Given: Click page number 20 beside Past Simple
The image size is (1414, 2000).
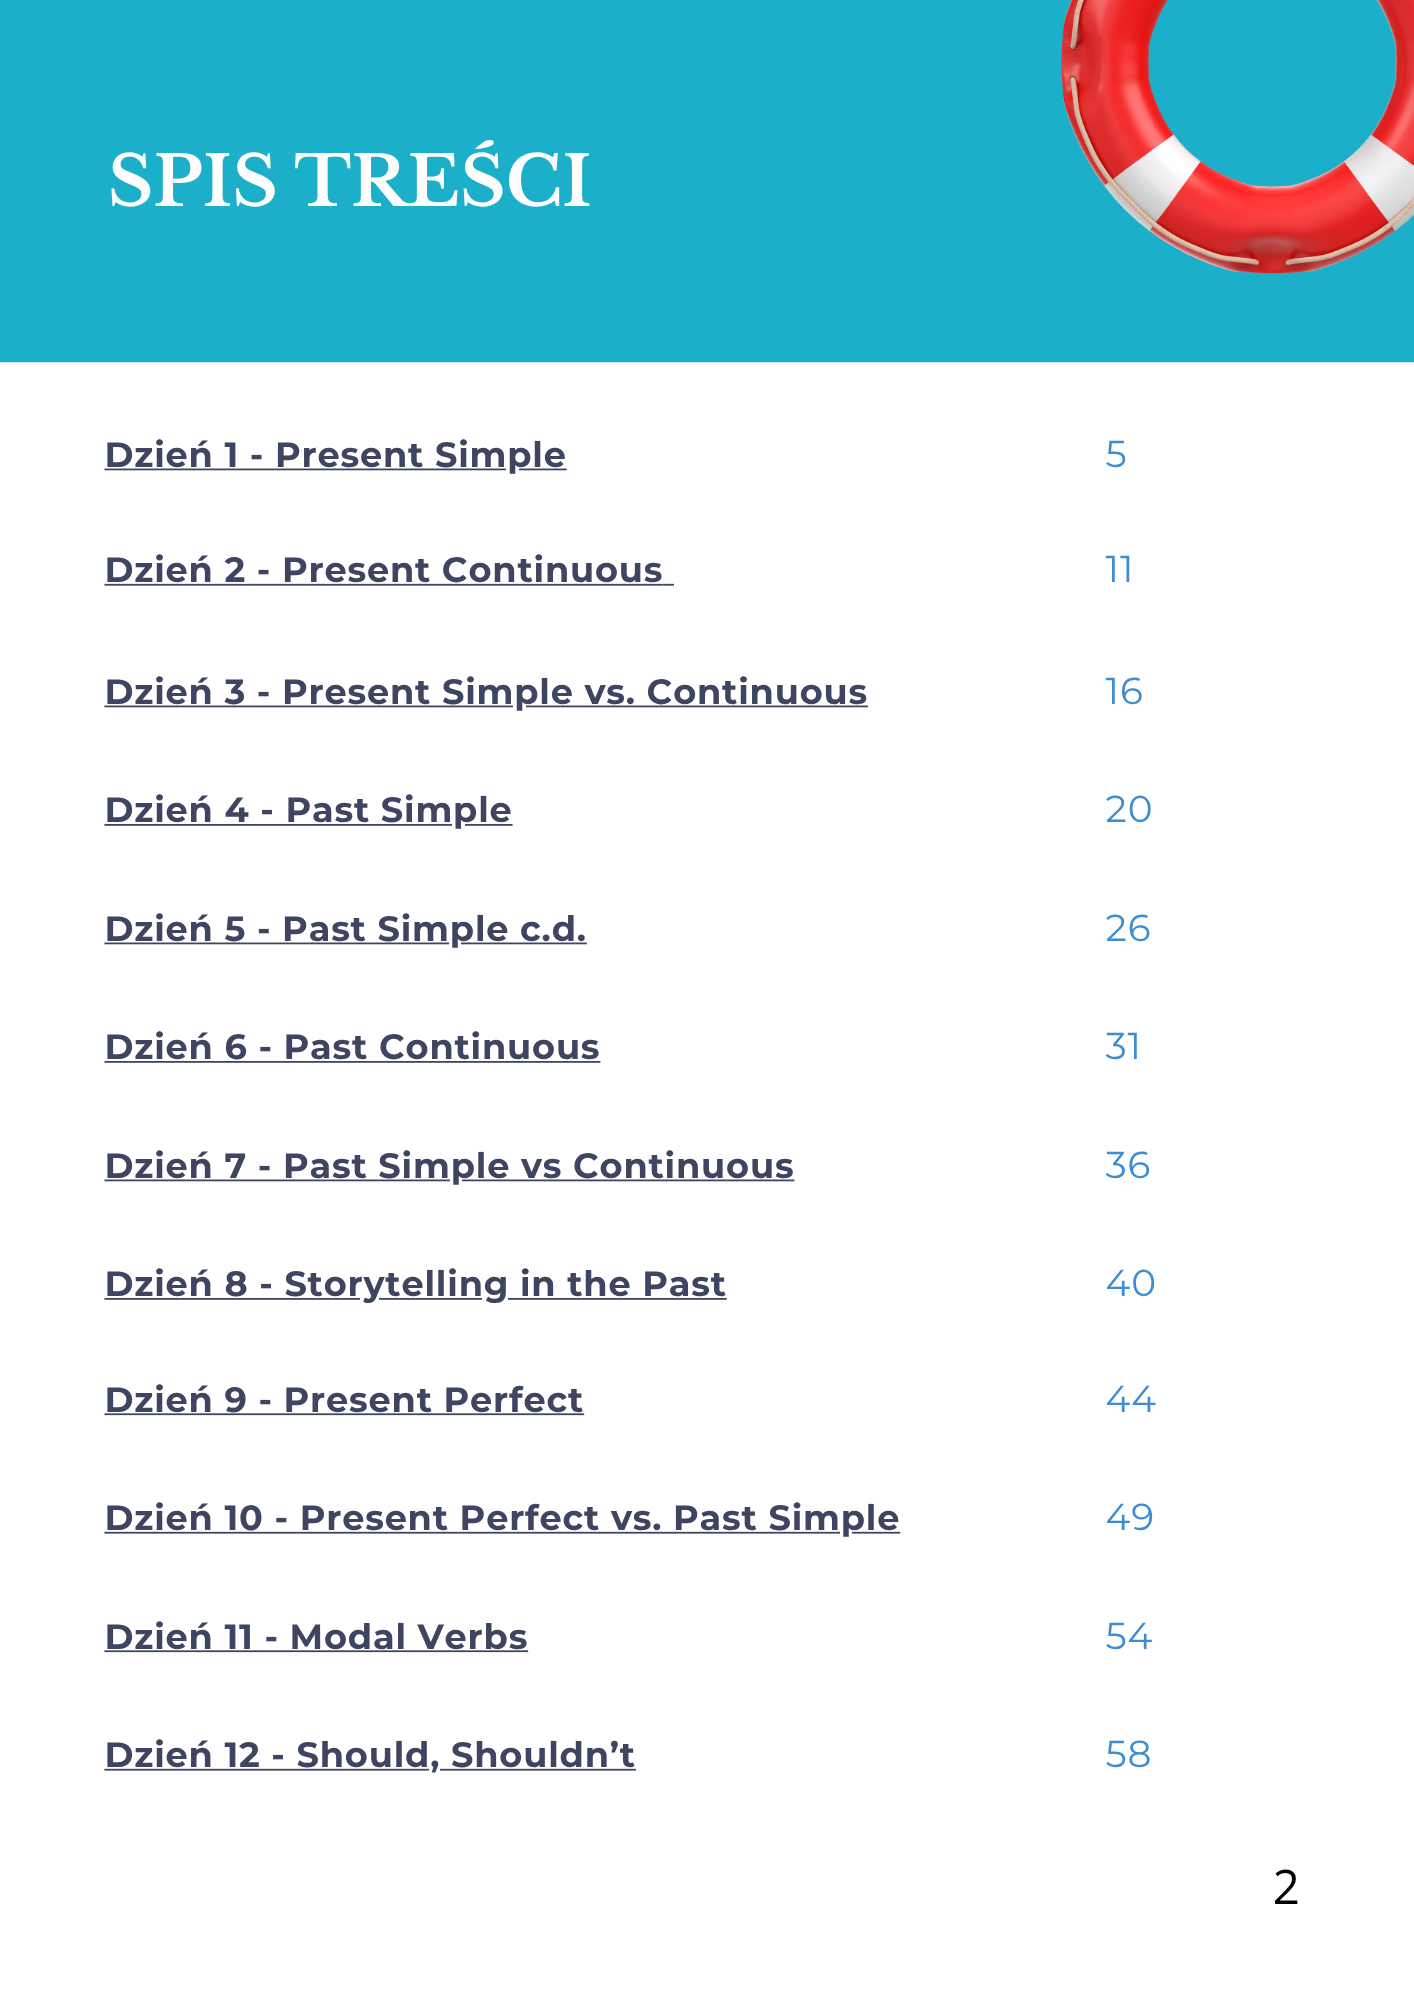Looking at the screenshot, I should click(1128, 810).
